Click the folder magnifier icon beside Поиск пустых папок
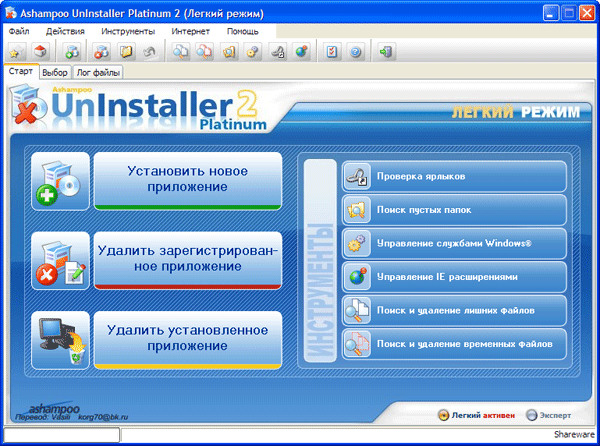The image size is (600, 446). [357, 210]
